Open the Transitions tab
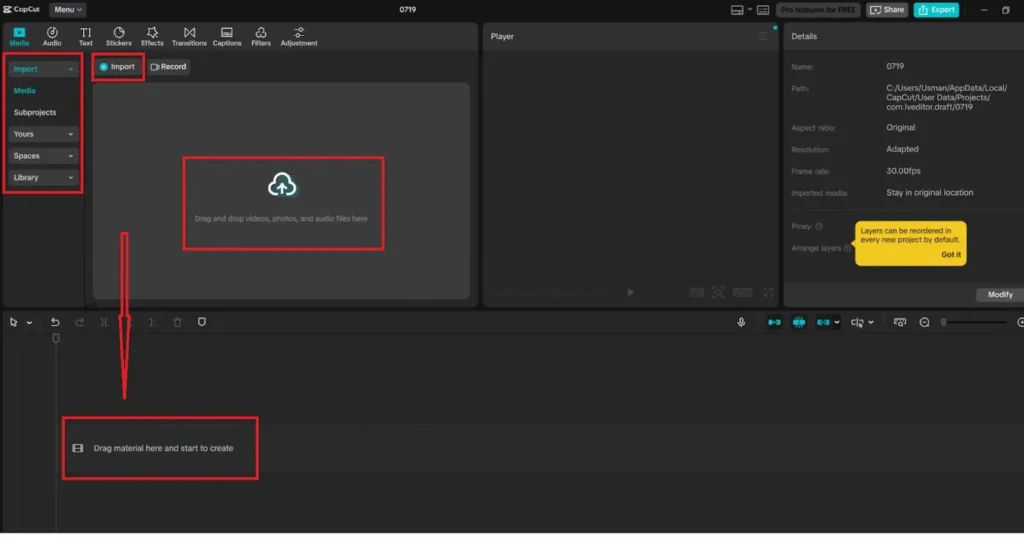The height and width of the screenshot is (544, 1024). click(x=189, y=37)
